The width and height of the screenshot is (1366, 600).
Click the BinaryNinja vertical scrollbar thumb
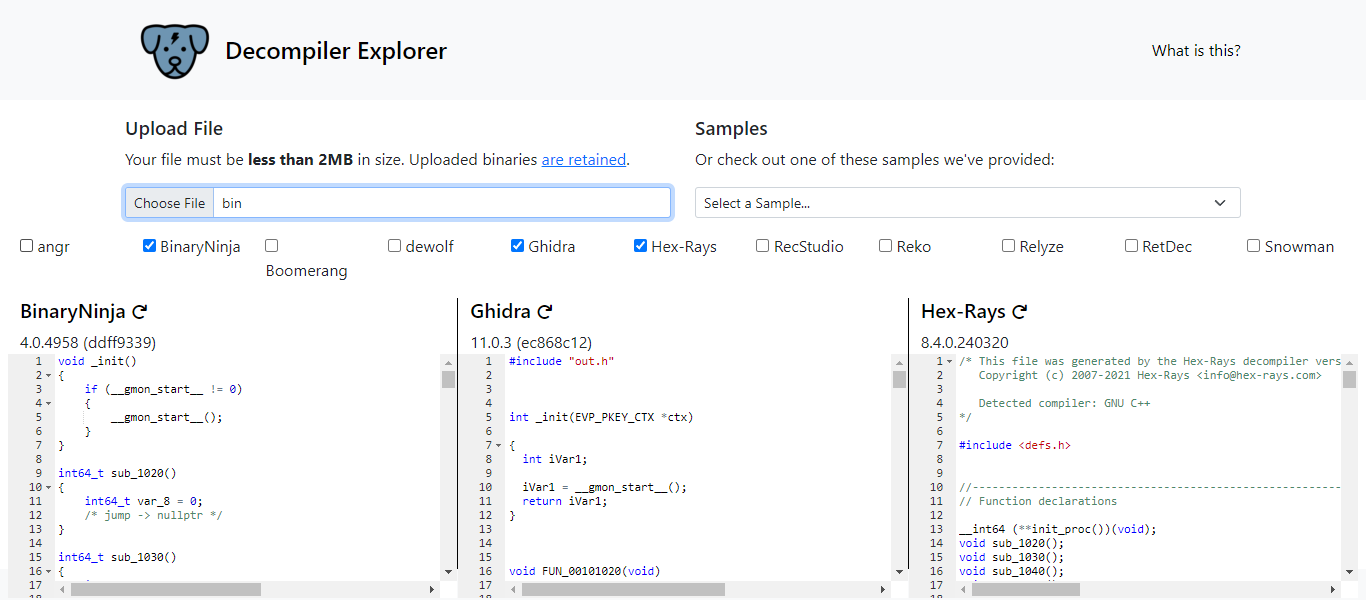[449, 379]
